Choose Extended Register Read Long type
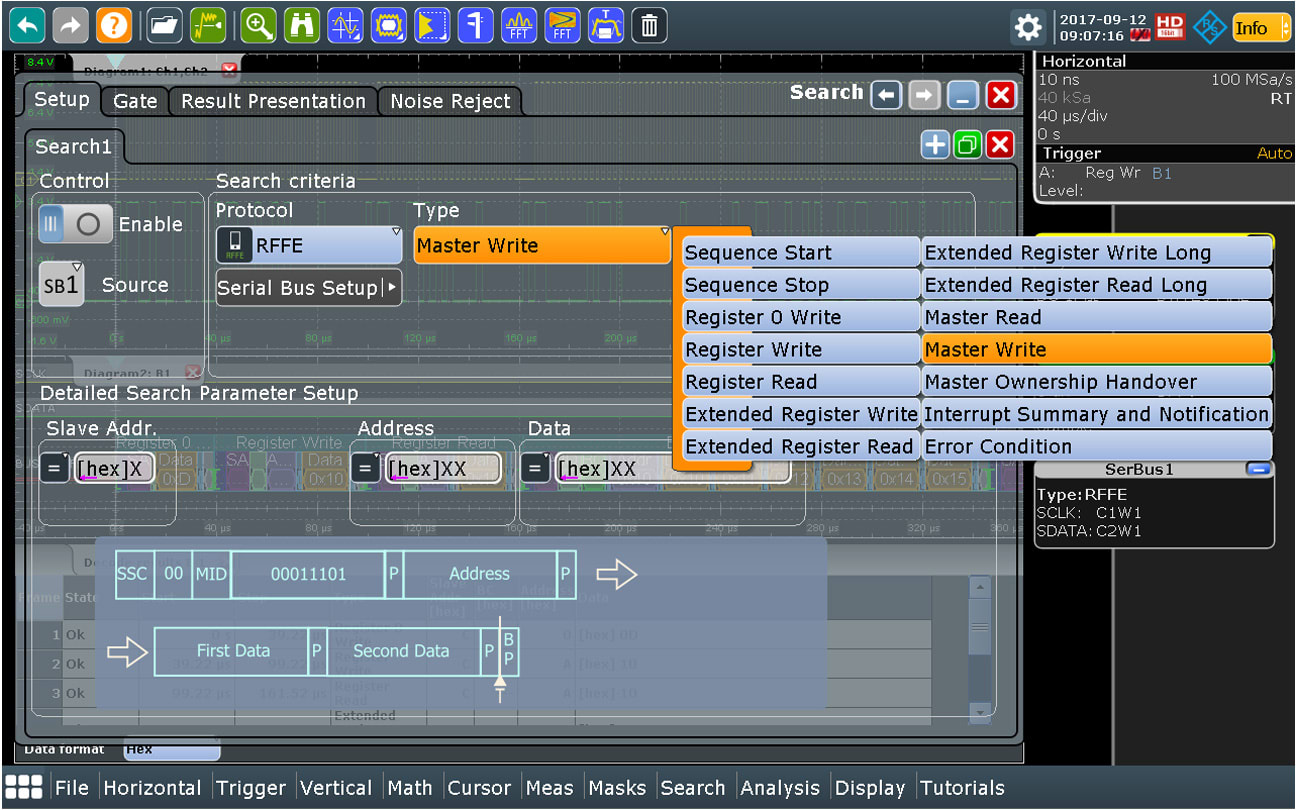Image resolution: width=1296 pixels, height=810 pixels. click(1097, 285)
